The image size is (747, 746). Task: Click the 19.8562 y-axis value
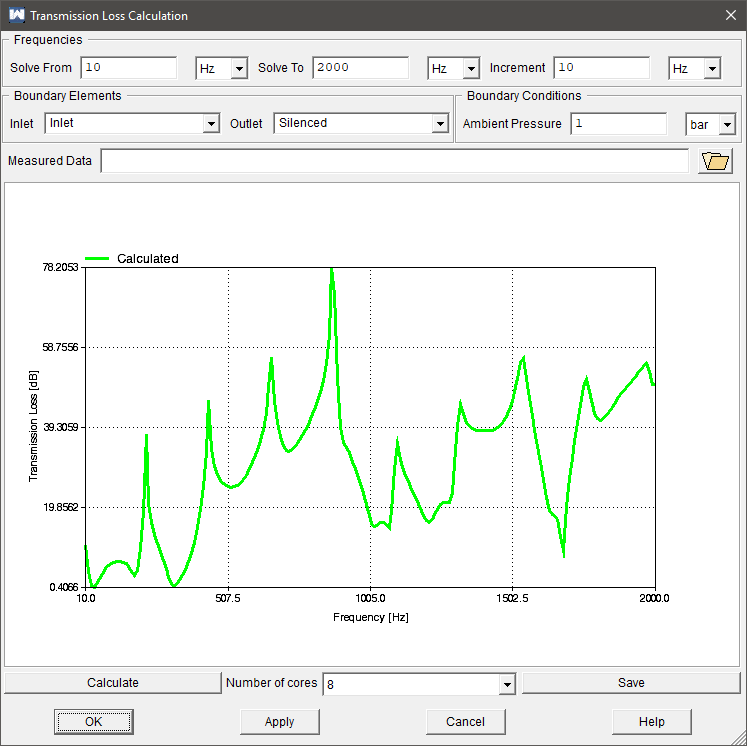pos(61,507)
